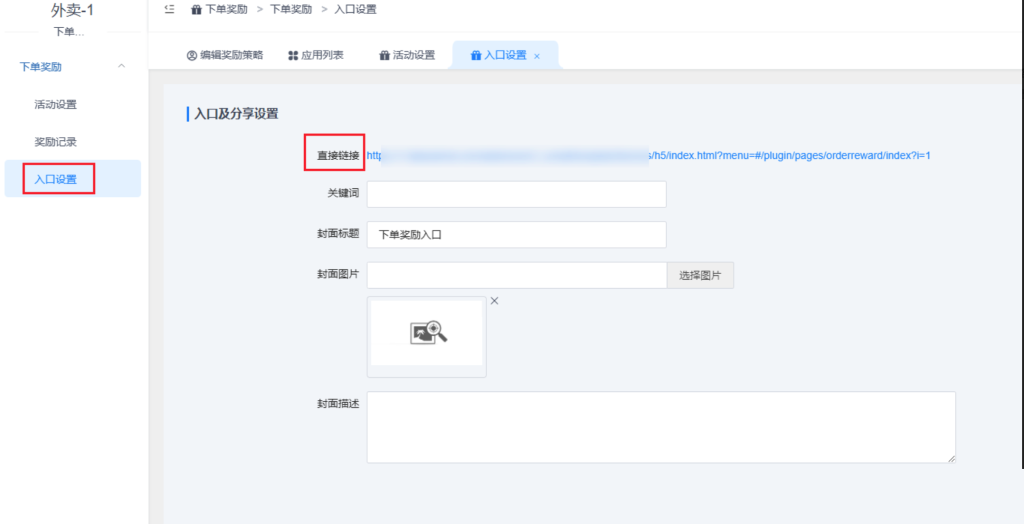
Task: Select 入口设置 in the left sidebar
Action: (56, 180)
